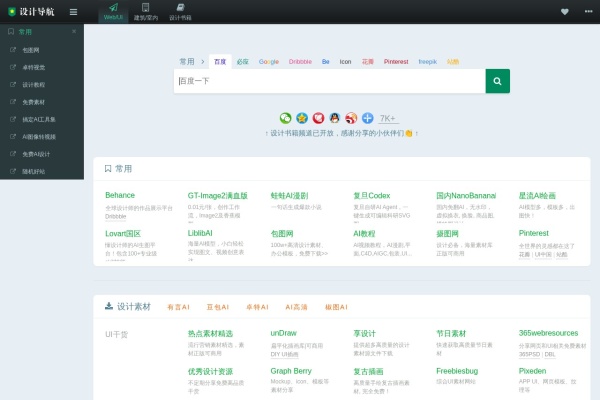This screenshot has width=600, height=400.
Task: Open the 豆包AI link
Action: tap(218, 307)
